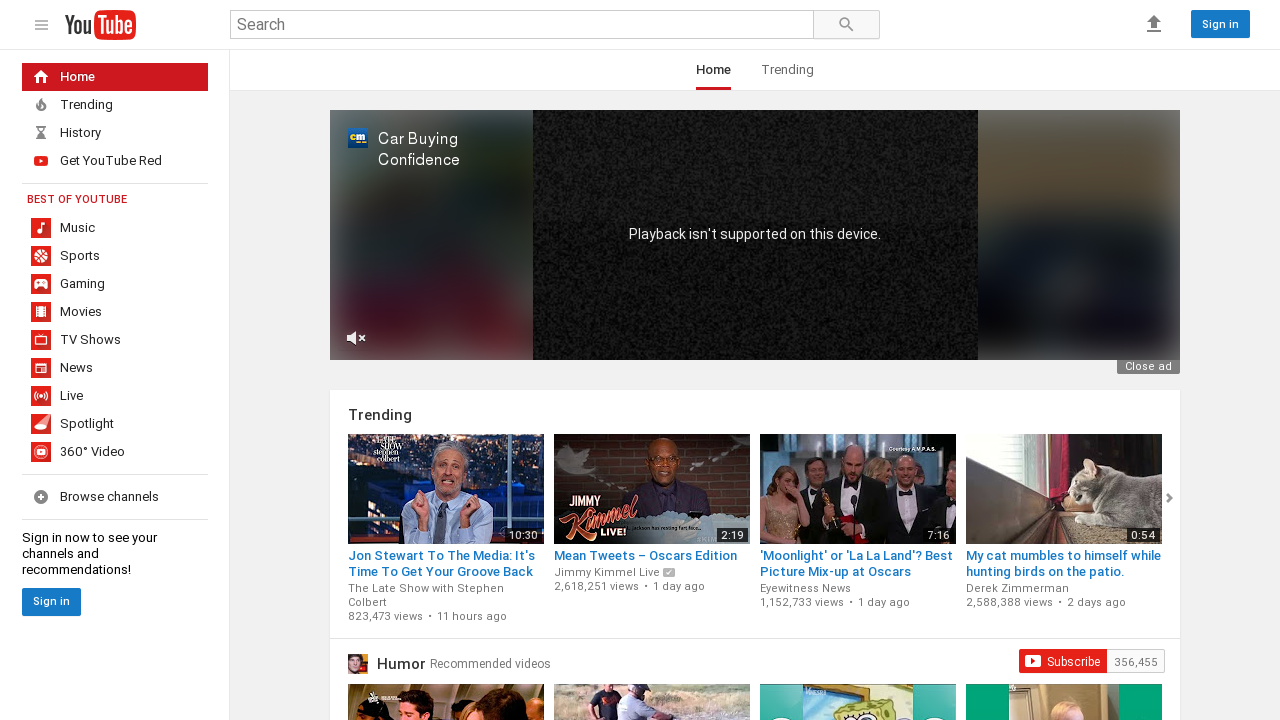This screenshot has width=1280, height=720.
Task: Click the 360° Video icon
Action: pyautogui.click(x=41, y=452)
